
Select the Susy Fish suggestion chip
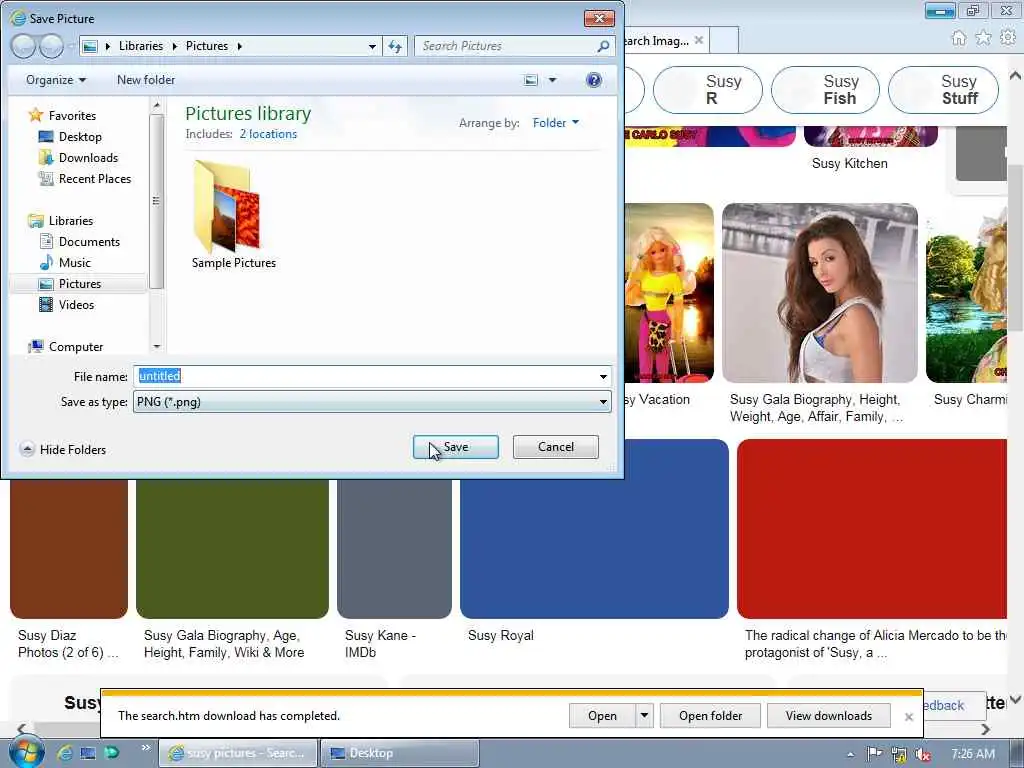pyautogui.click(x=825, y=90)
